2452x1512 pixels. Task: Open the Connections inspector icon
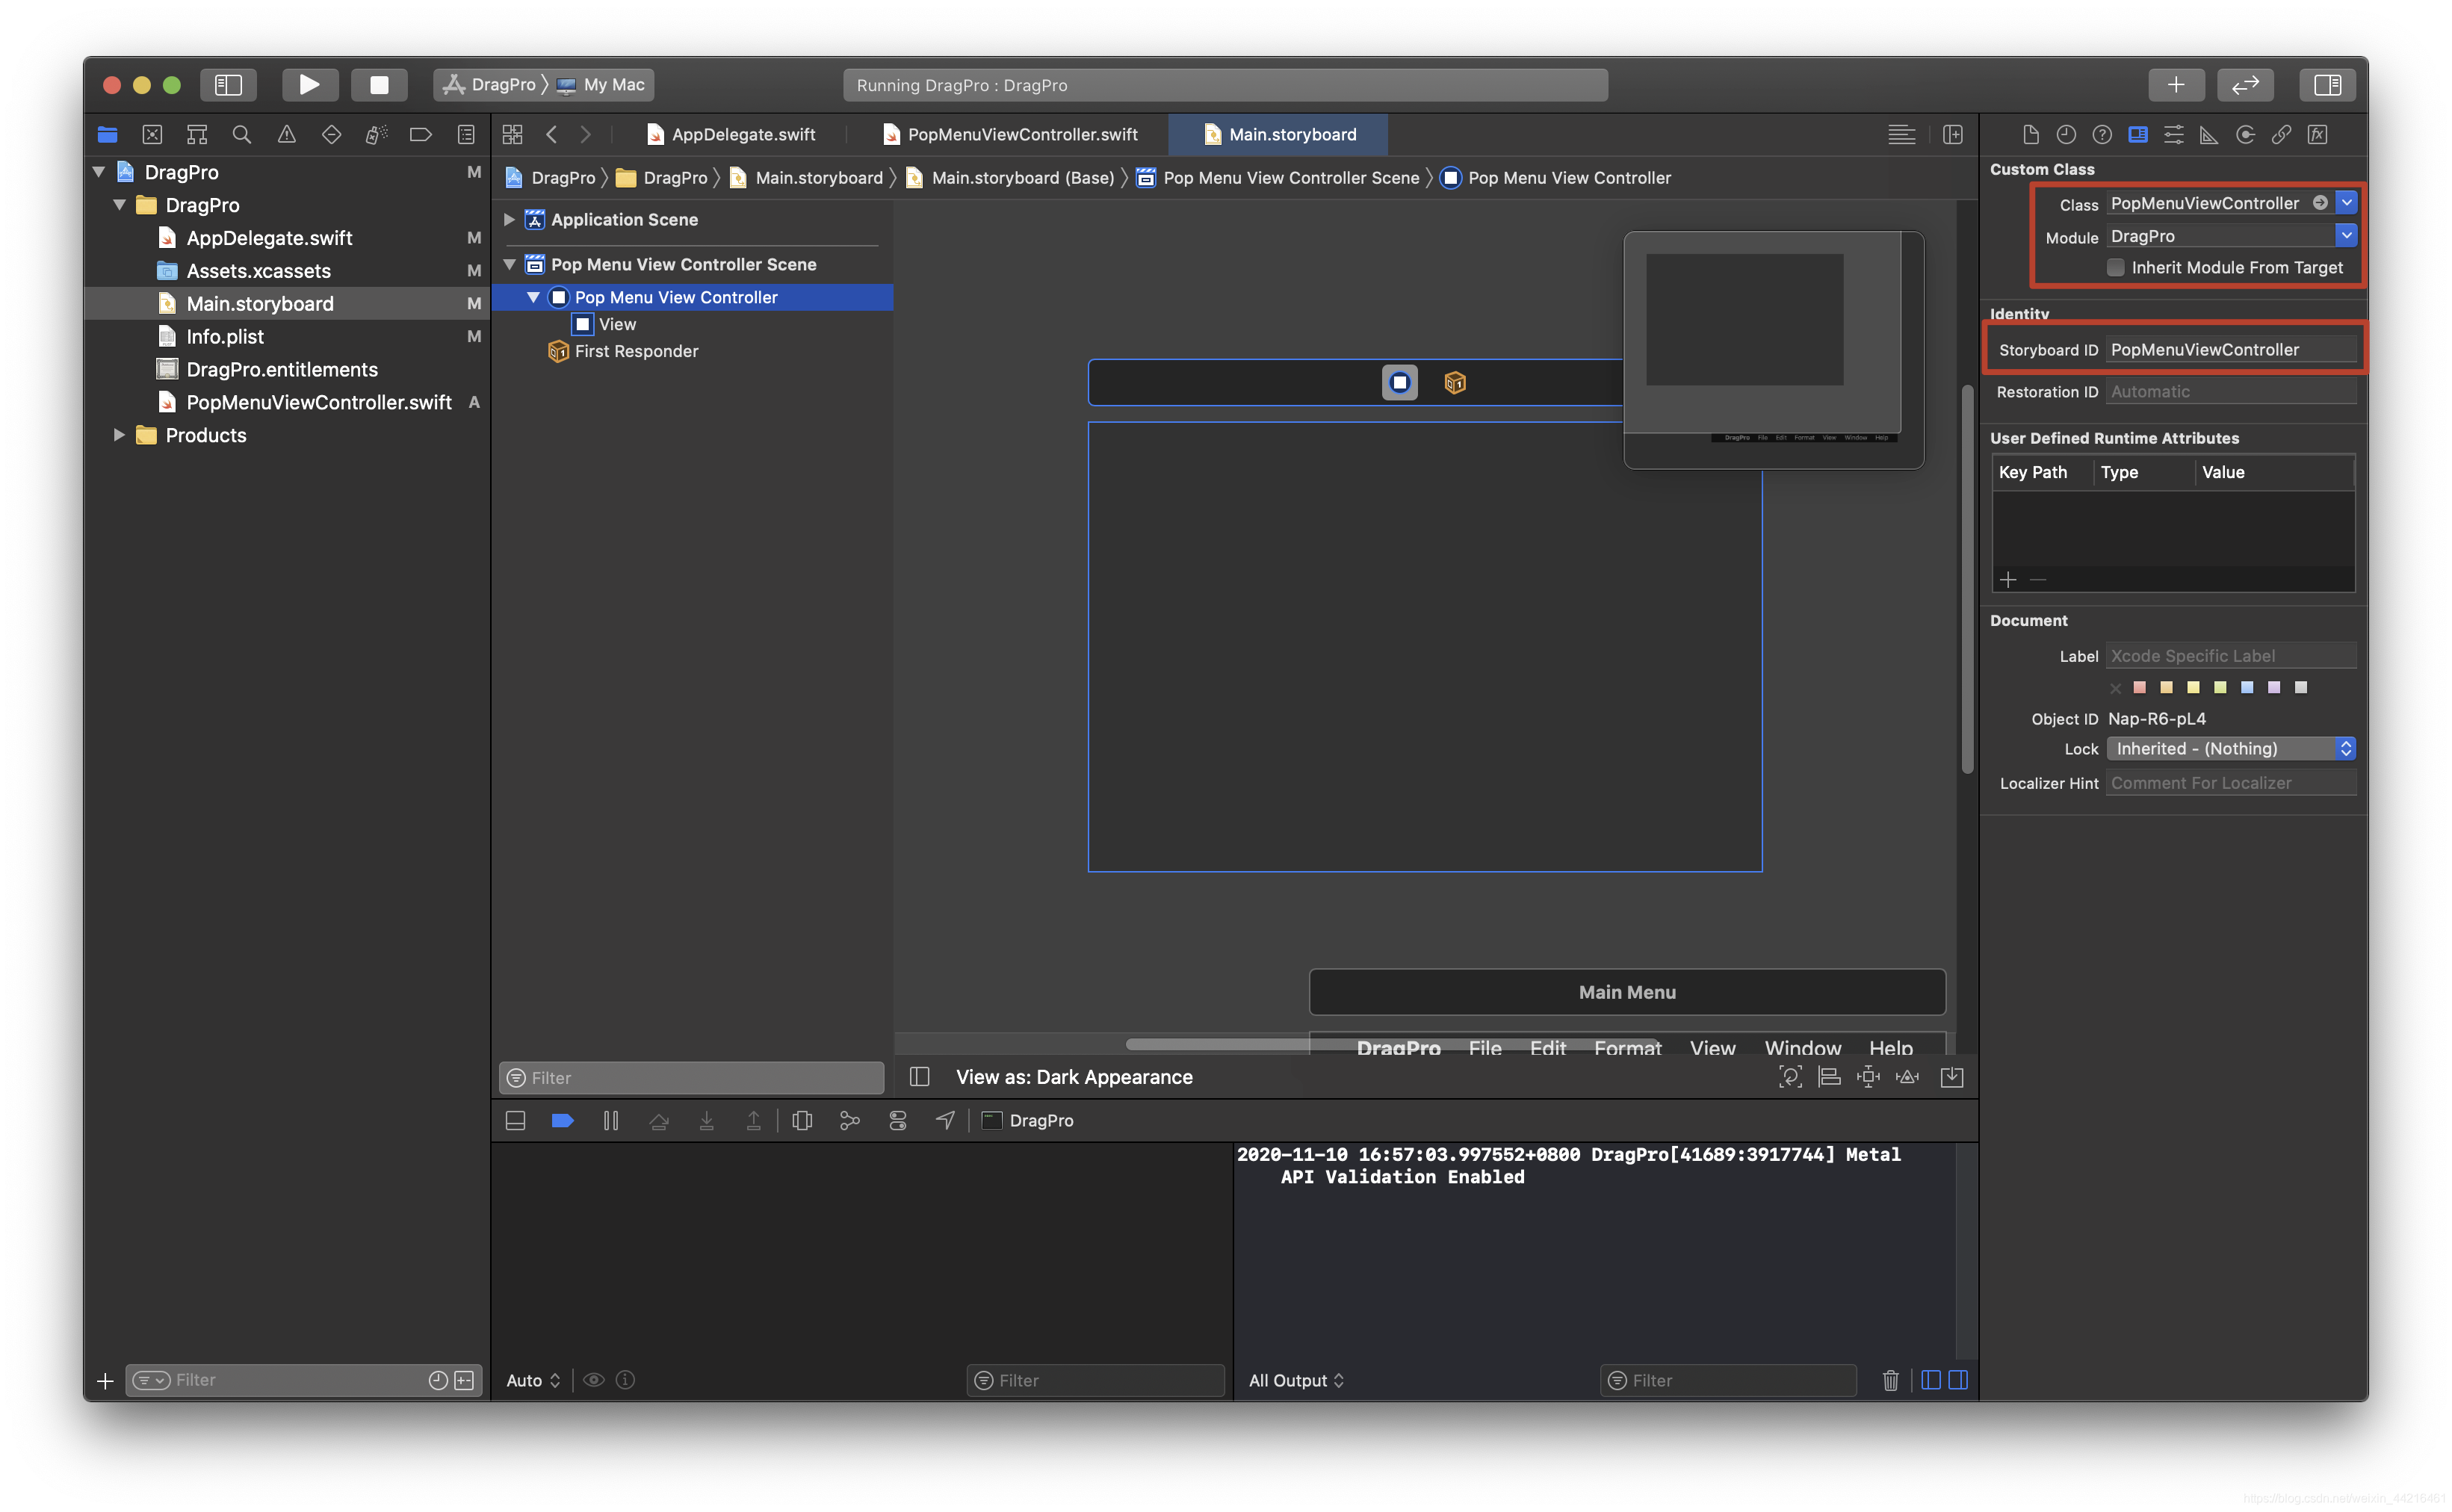pos(2244,135)
